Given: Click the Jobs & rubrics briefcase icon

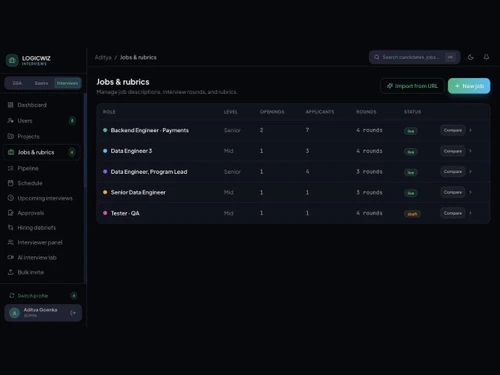Looking at the screenshot, I should [x=11, y=152].
